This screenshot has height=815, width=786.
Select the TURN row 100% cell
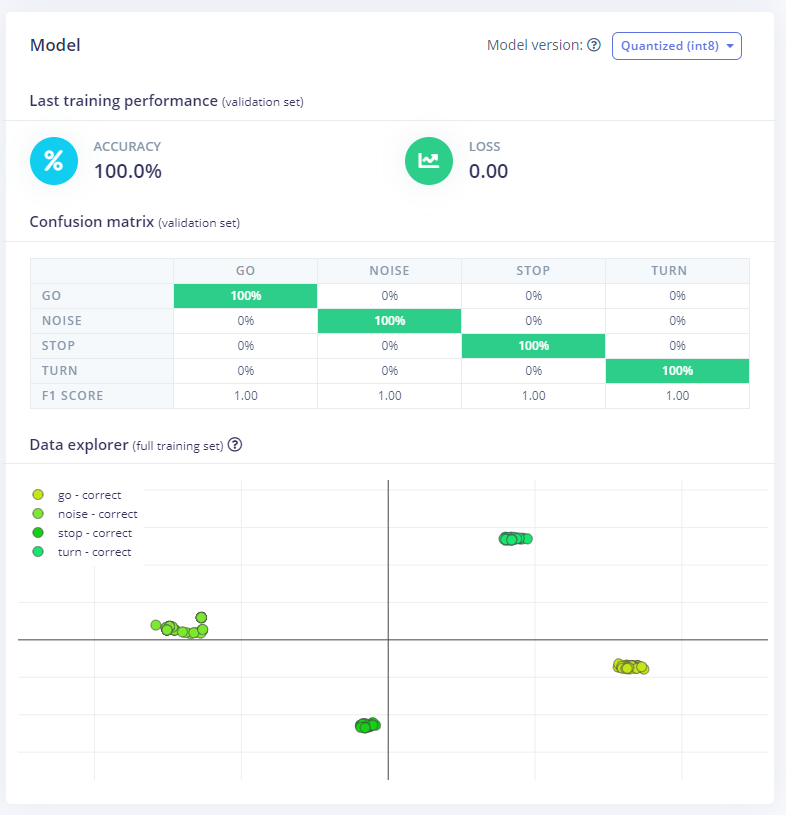click(677, 371)
